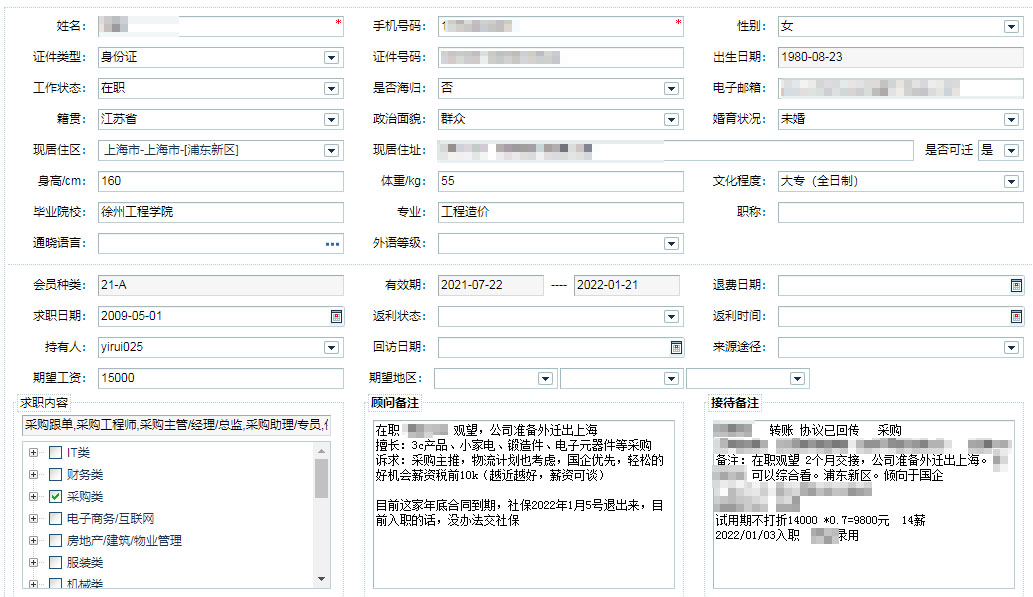Open the calendar picker for 求职日期
The width and height of the screenshot is (1033, 597).
(x=336, y=316)
